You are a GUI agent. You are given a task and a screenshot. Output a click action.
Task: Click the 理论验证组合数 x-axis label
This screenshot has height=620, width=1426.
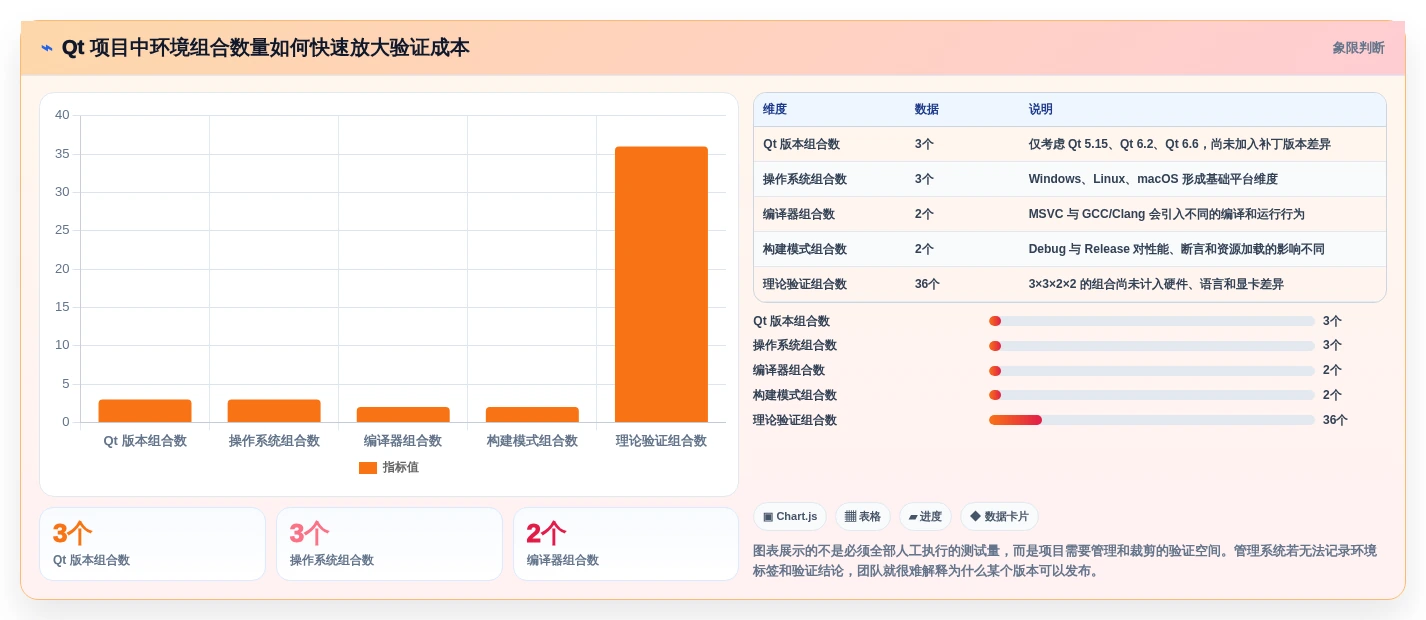pyautogui.click(x=661, y=441)
